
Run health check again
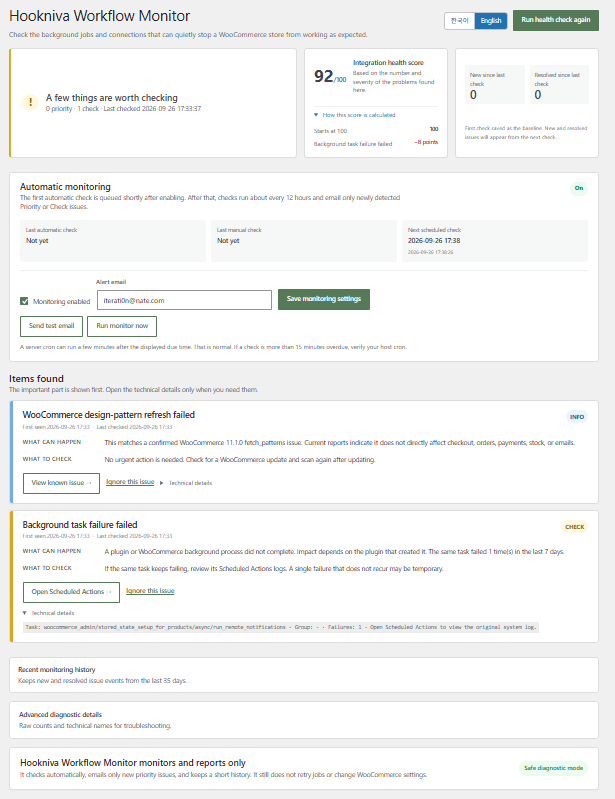(x=555, y=20)
